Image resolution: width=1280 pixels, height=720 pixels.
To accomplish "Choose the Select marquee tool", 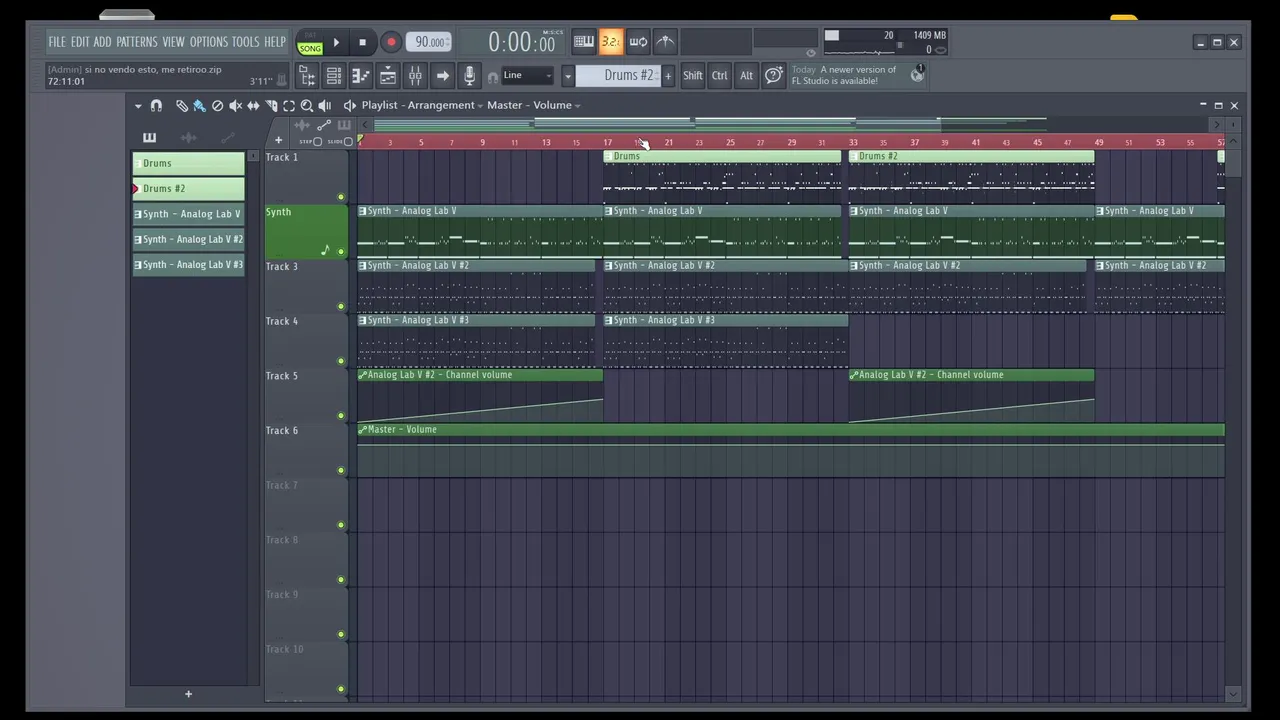I will 289,105.
